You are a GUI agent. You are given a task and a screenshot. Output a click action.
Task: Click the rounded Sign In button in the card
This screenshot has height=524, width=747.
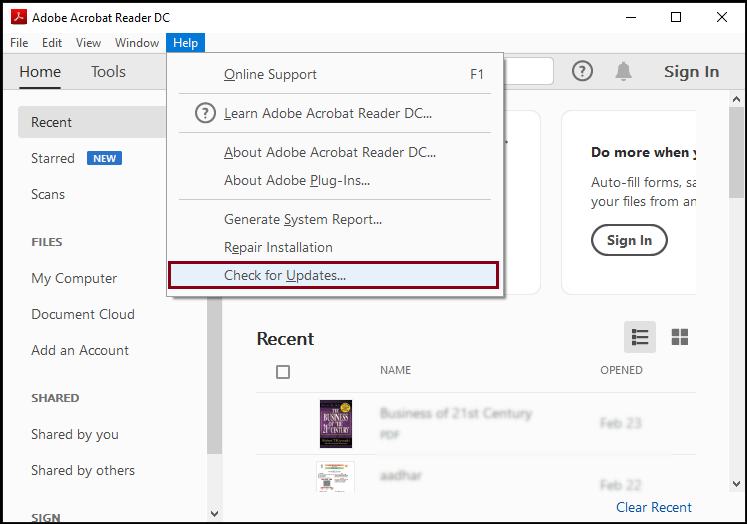coord(629,240)
